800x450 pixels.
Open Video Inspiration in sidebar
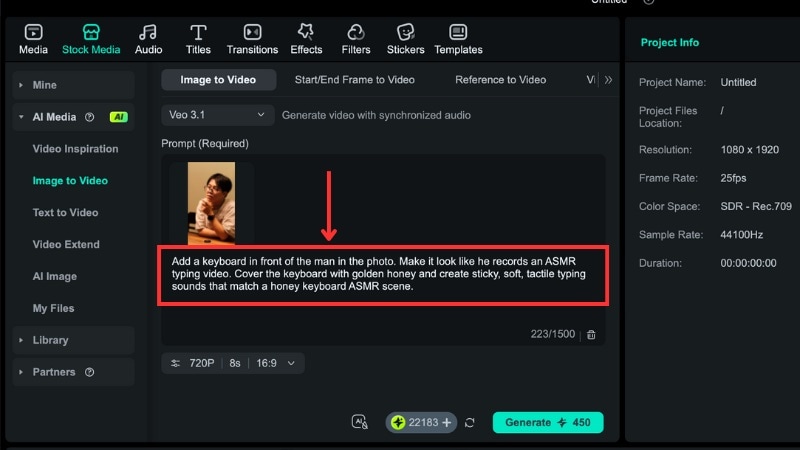(x=76, y=149)
